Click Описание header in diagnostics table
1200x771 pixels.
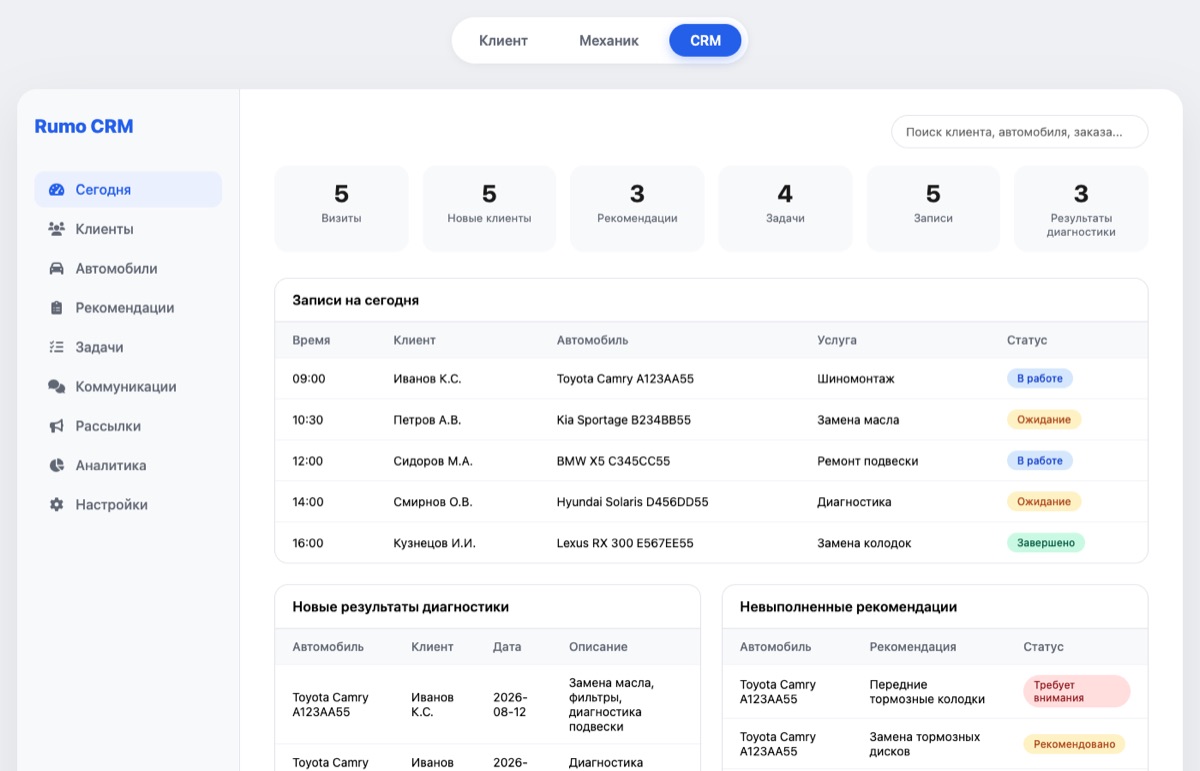(598, 647)
